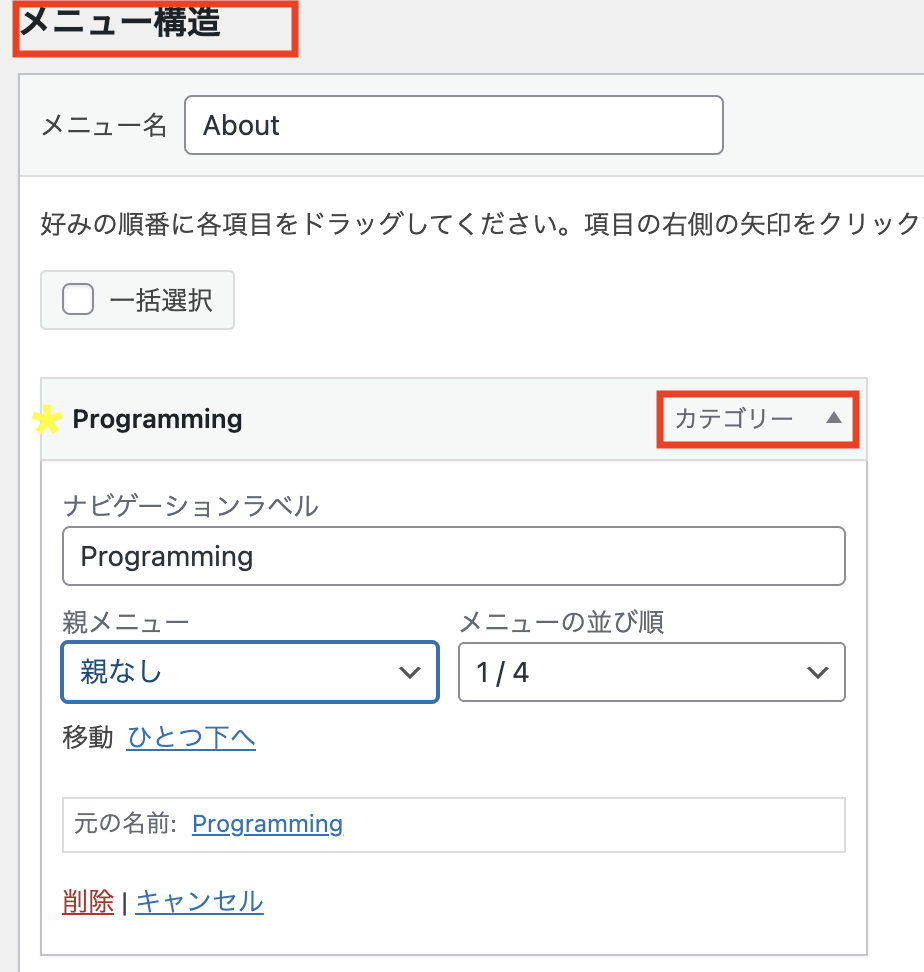Collapse the Programming item with the triangle arrow
Image resolution: width=924 pixels, height=972 pixels.
(x=833, y=419)
